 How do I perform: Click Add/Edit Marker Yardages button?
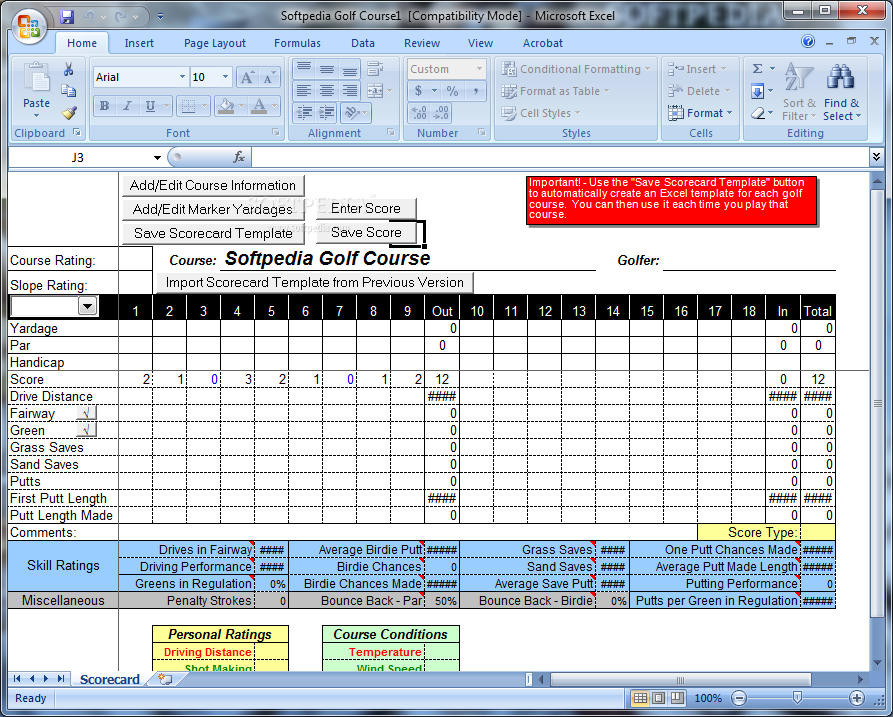(213, 210)
